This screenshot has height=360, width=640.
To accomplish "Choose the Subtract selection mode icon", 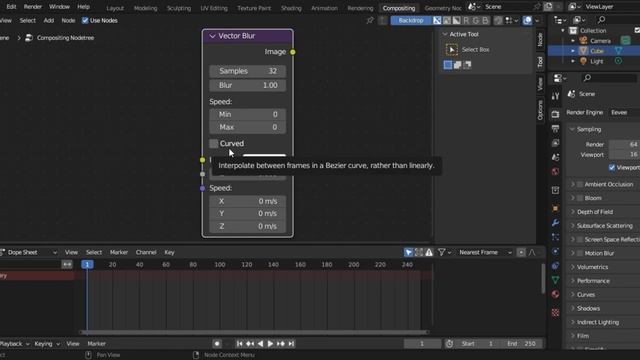I will (467, 64).
